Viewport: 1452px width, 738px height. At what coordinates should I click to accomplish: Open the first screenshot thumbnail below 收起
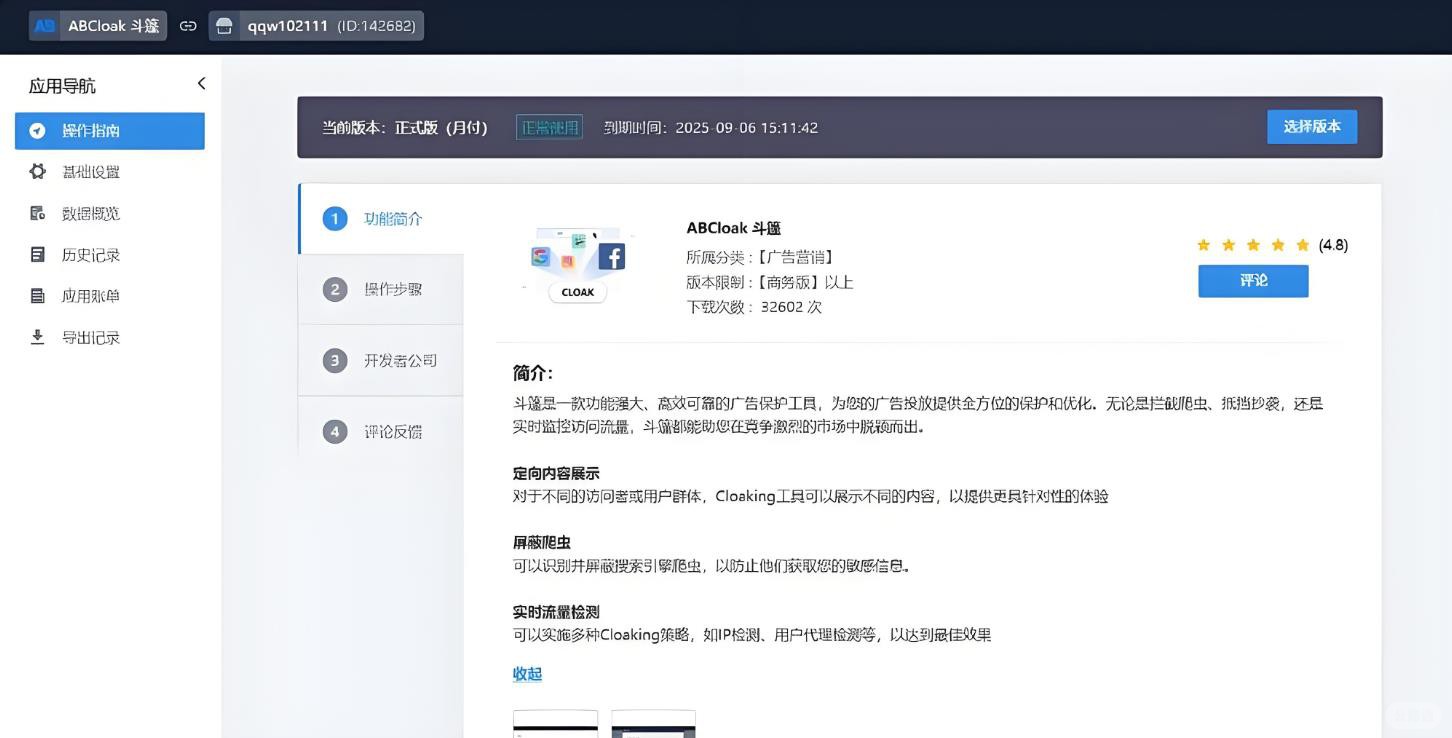[x=555, y=724]
